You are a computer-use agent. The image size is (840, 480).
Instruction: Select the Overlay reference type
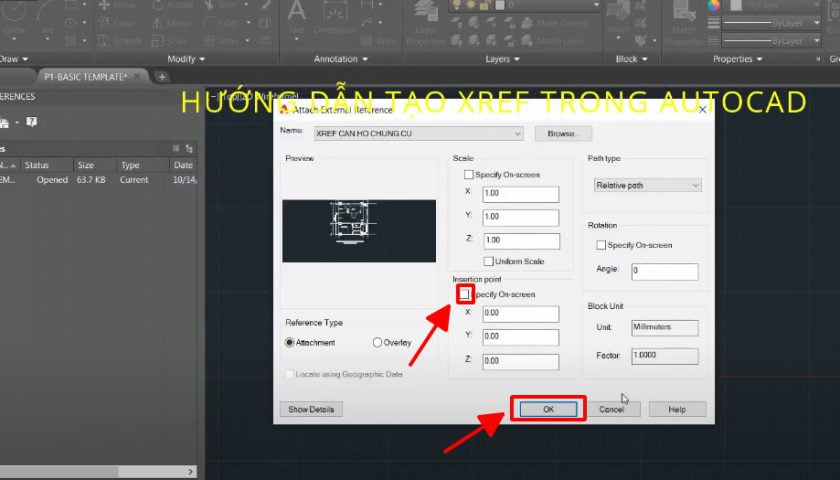click(x=377, y=342)
